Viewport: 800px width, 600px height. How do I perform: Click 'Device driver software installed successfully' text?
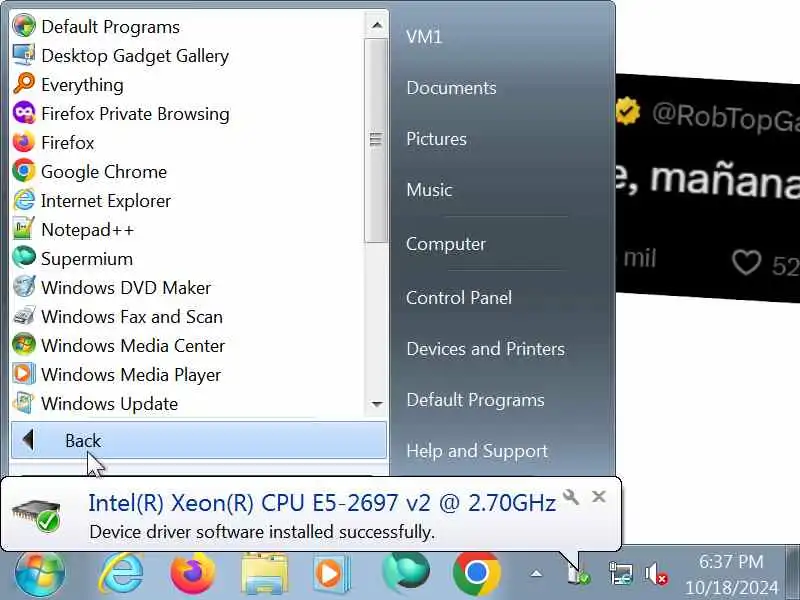pyautogui.click(x=262, y=532)
